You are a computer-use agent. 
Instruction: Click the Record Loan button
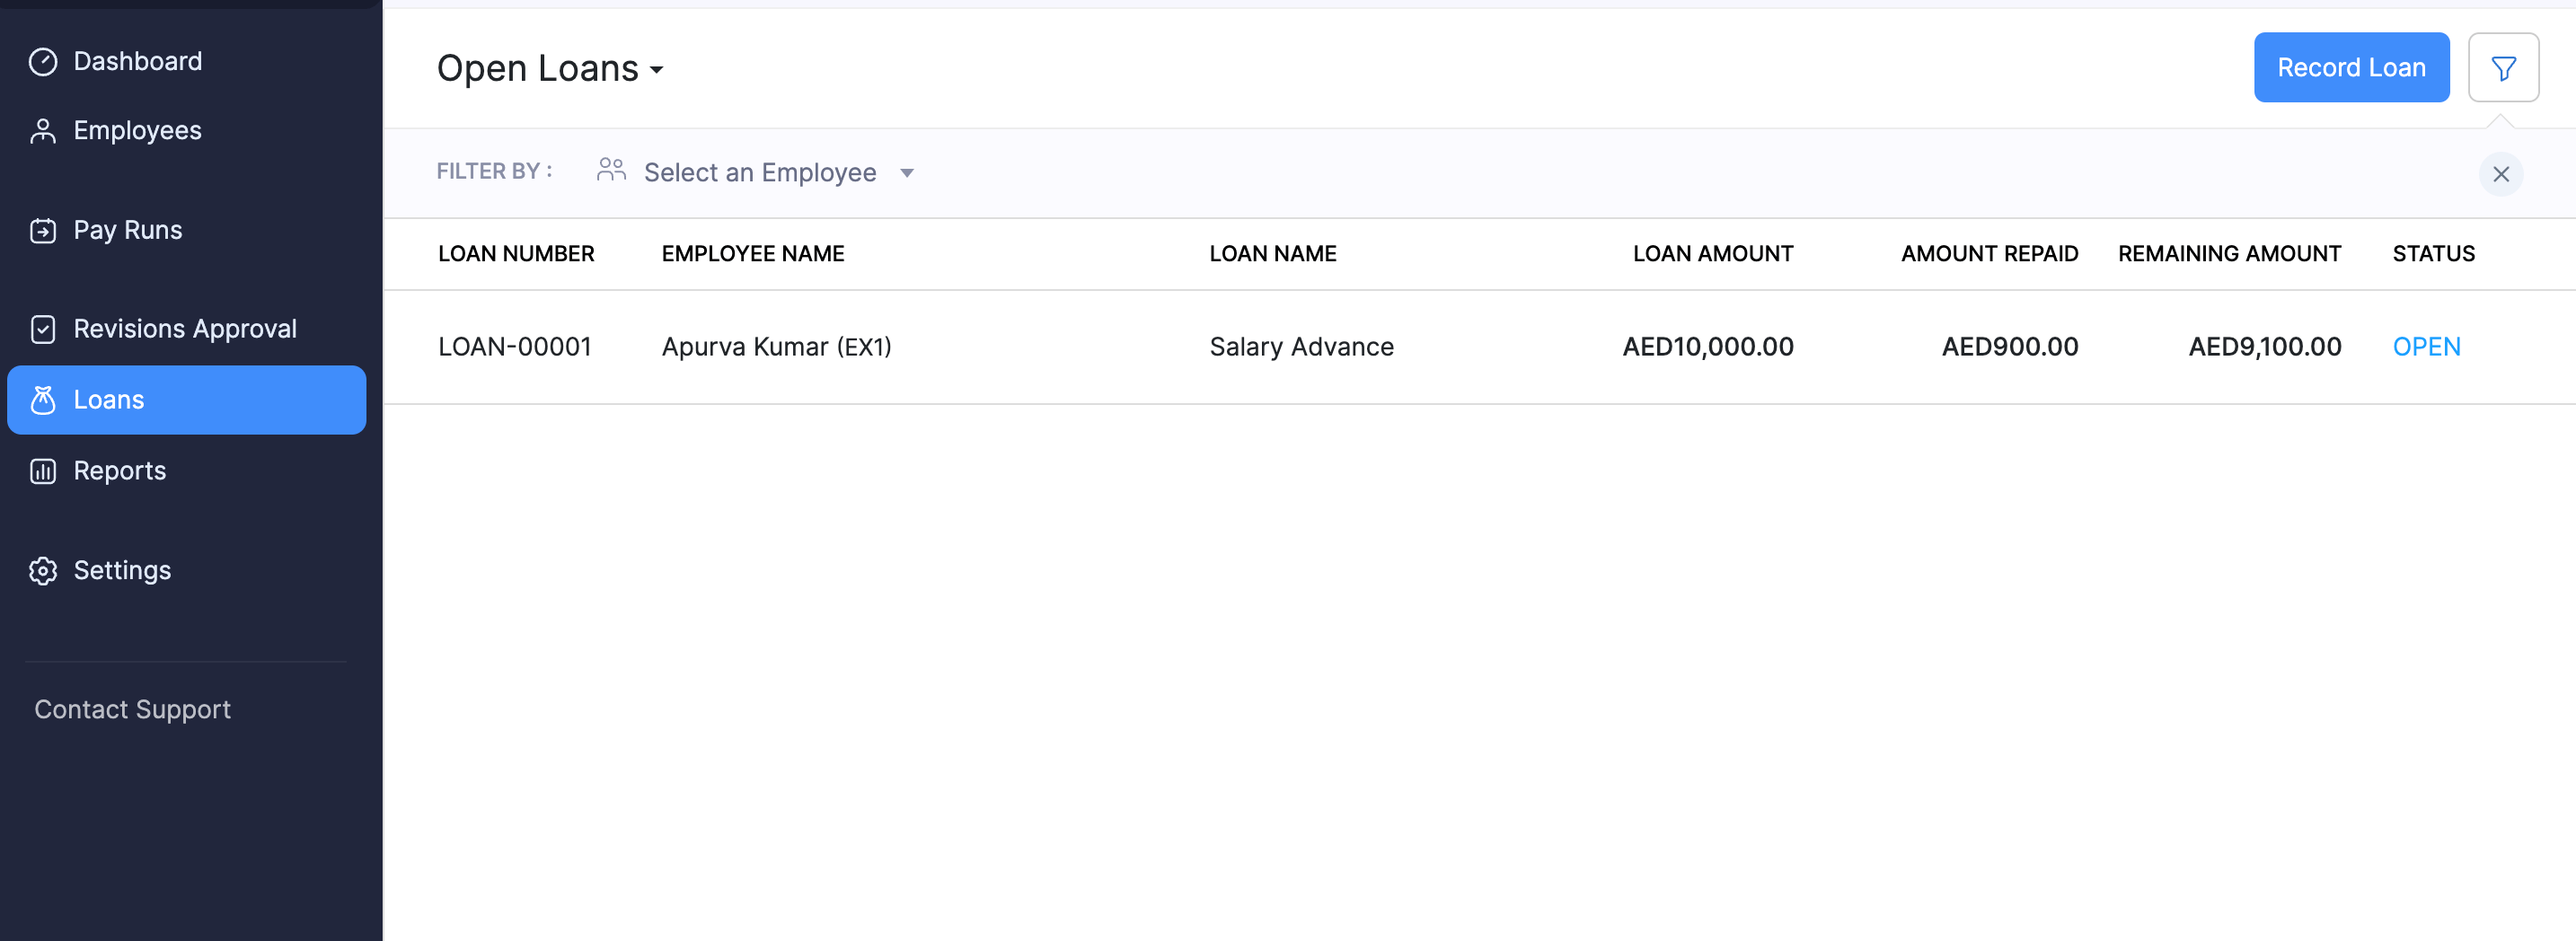(x=2351, y=67)
